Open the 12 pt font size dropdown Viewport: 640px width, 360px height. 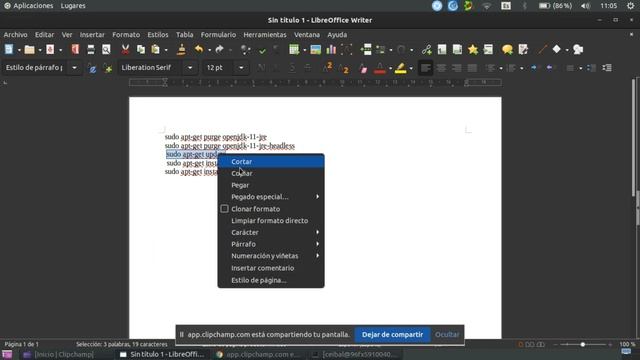pos(241,68)
